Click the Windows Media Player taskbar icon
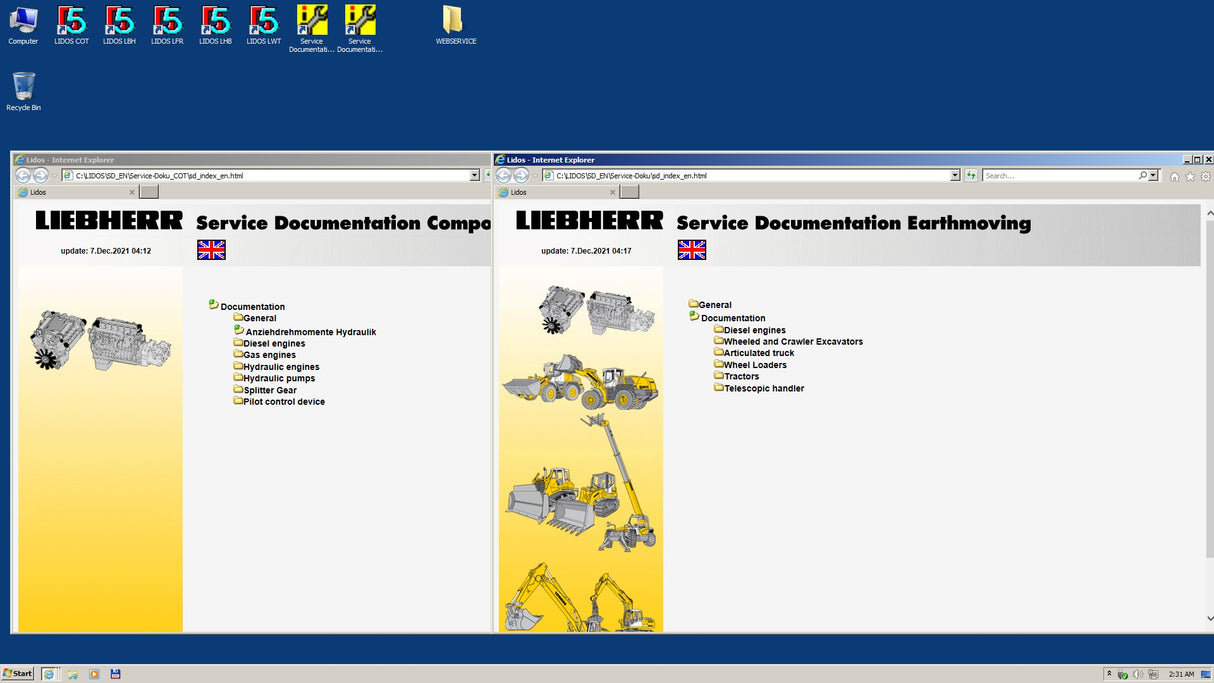 point(94,673)
